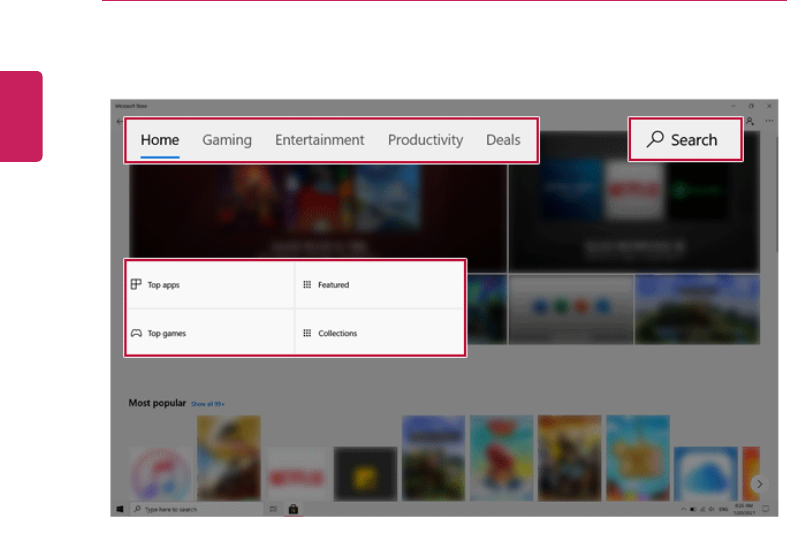Viewport: 790px width, 533px height.
Task: Open the user account icon
Action: point(750,121)
